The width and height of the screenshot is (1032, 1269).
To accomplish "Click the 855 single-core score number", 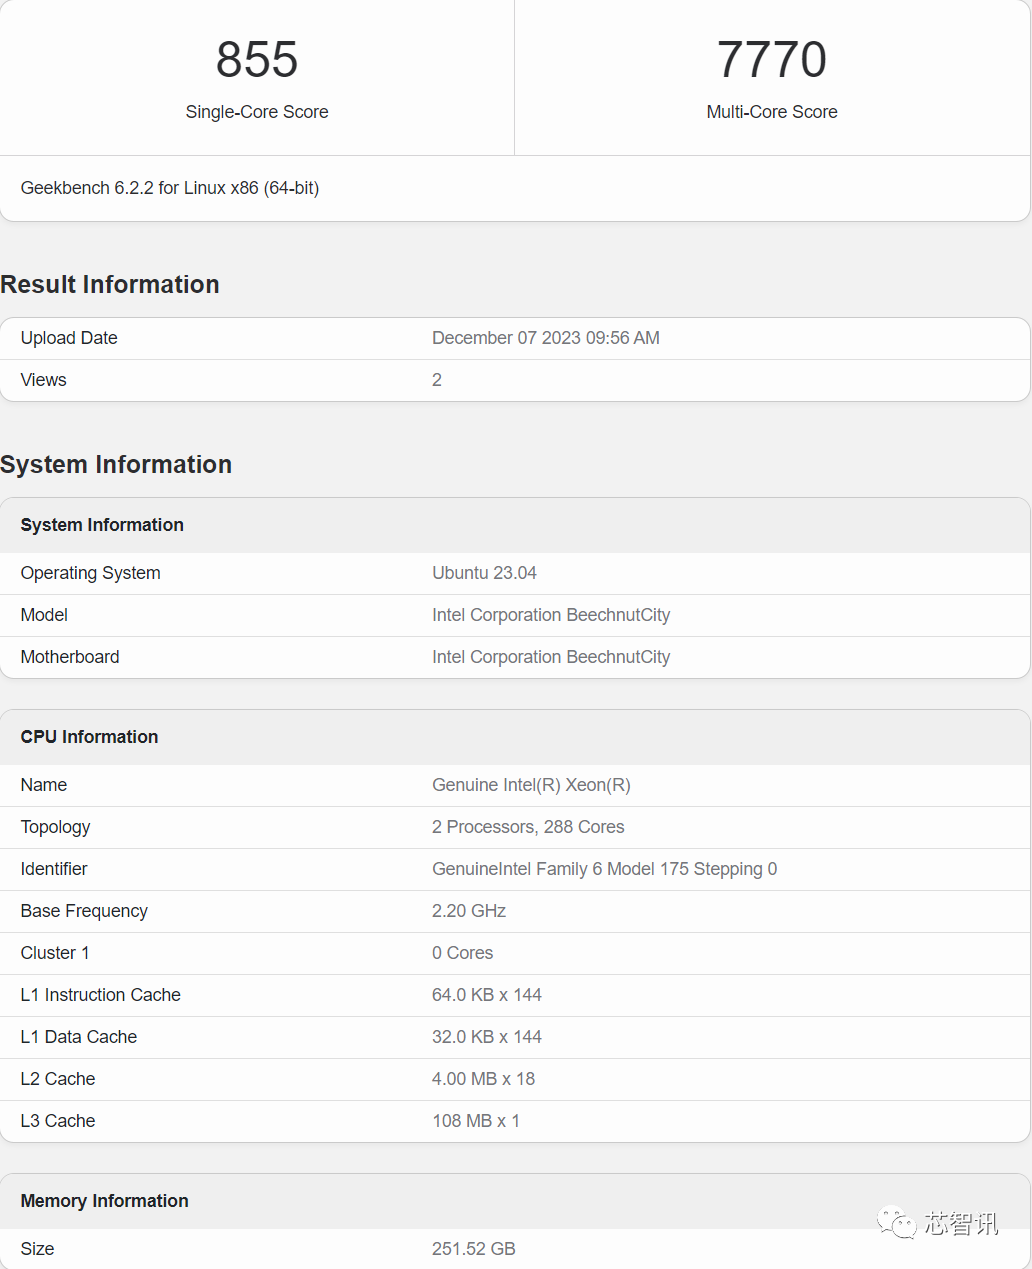I will pos(257,60).
